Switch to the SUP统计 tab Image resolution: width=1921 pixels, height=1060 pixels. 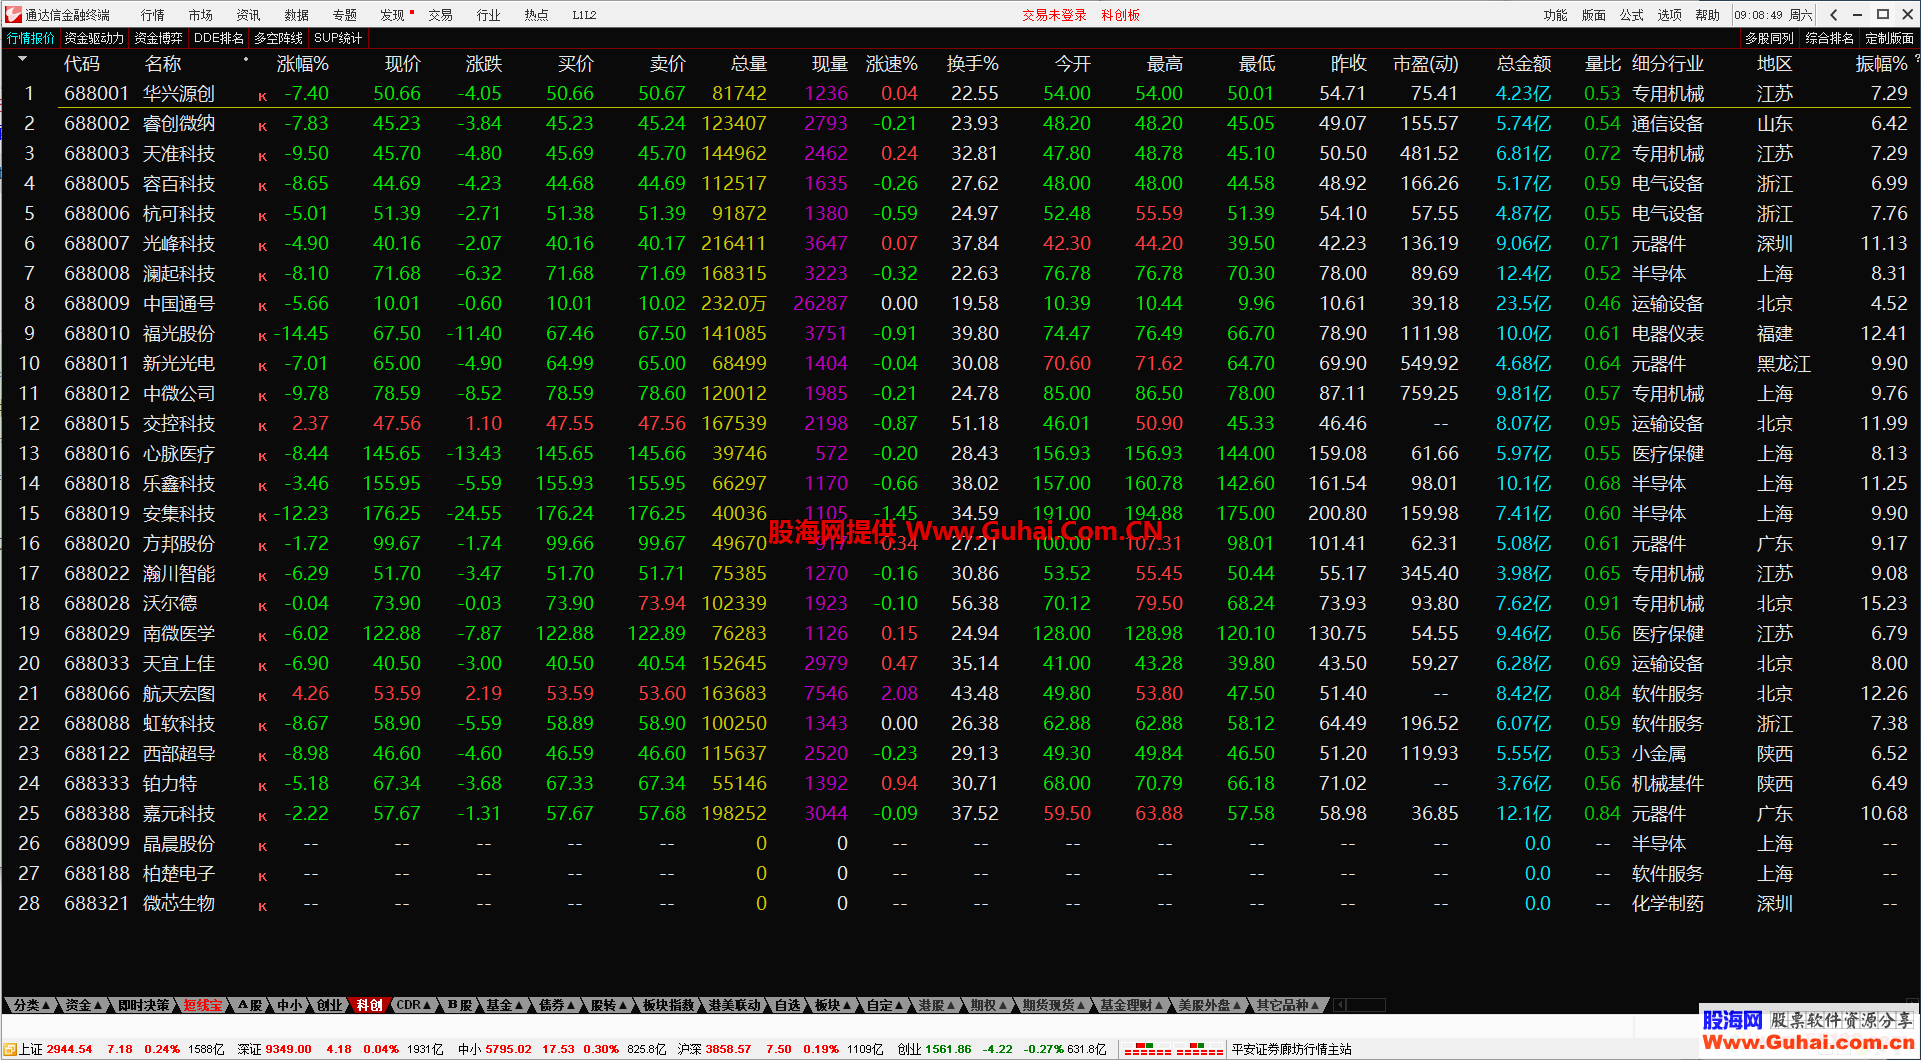coord(338,38)
